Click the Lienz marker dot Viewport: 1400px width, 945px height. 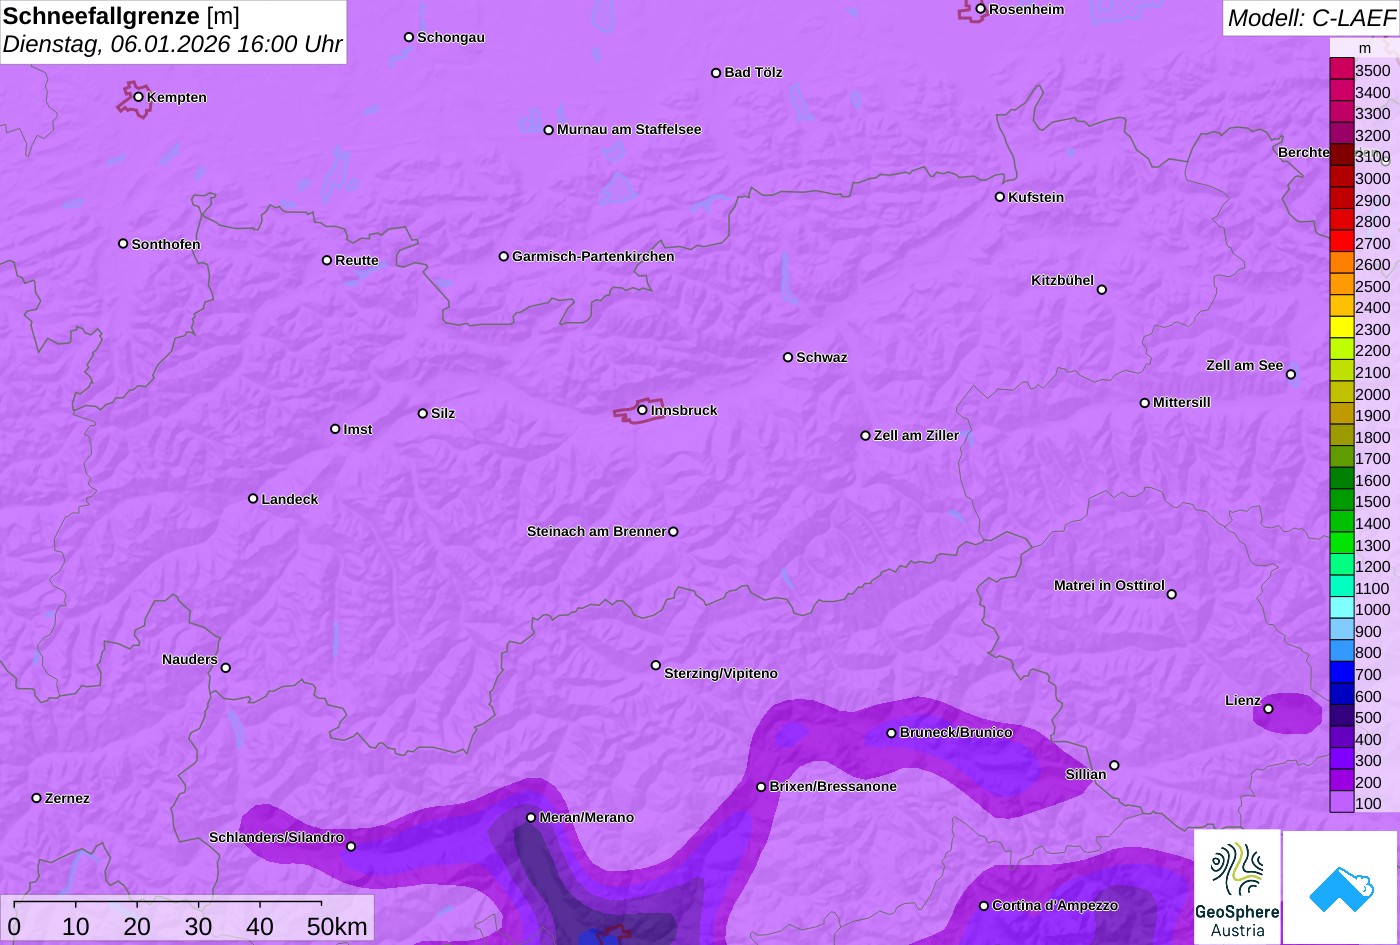(1268, 709)
